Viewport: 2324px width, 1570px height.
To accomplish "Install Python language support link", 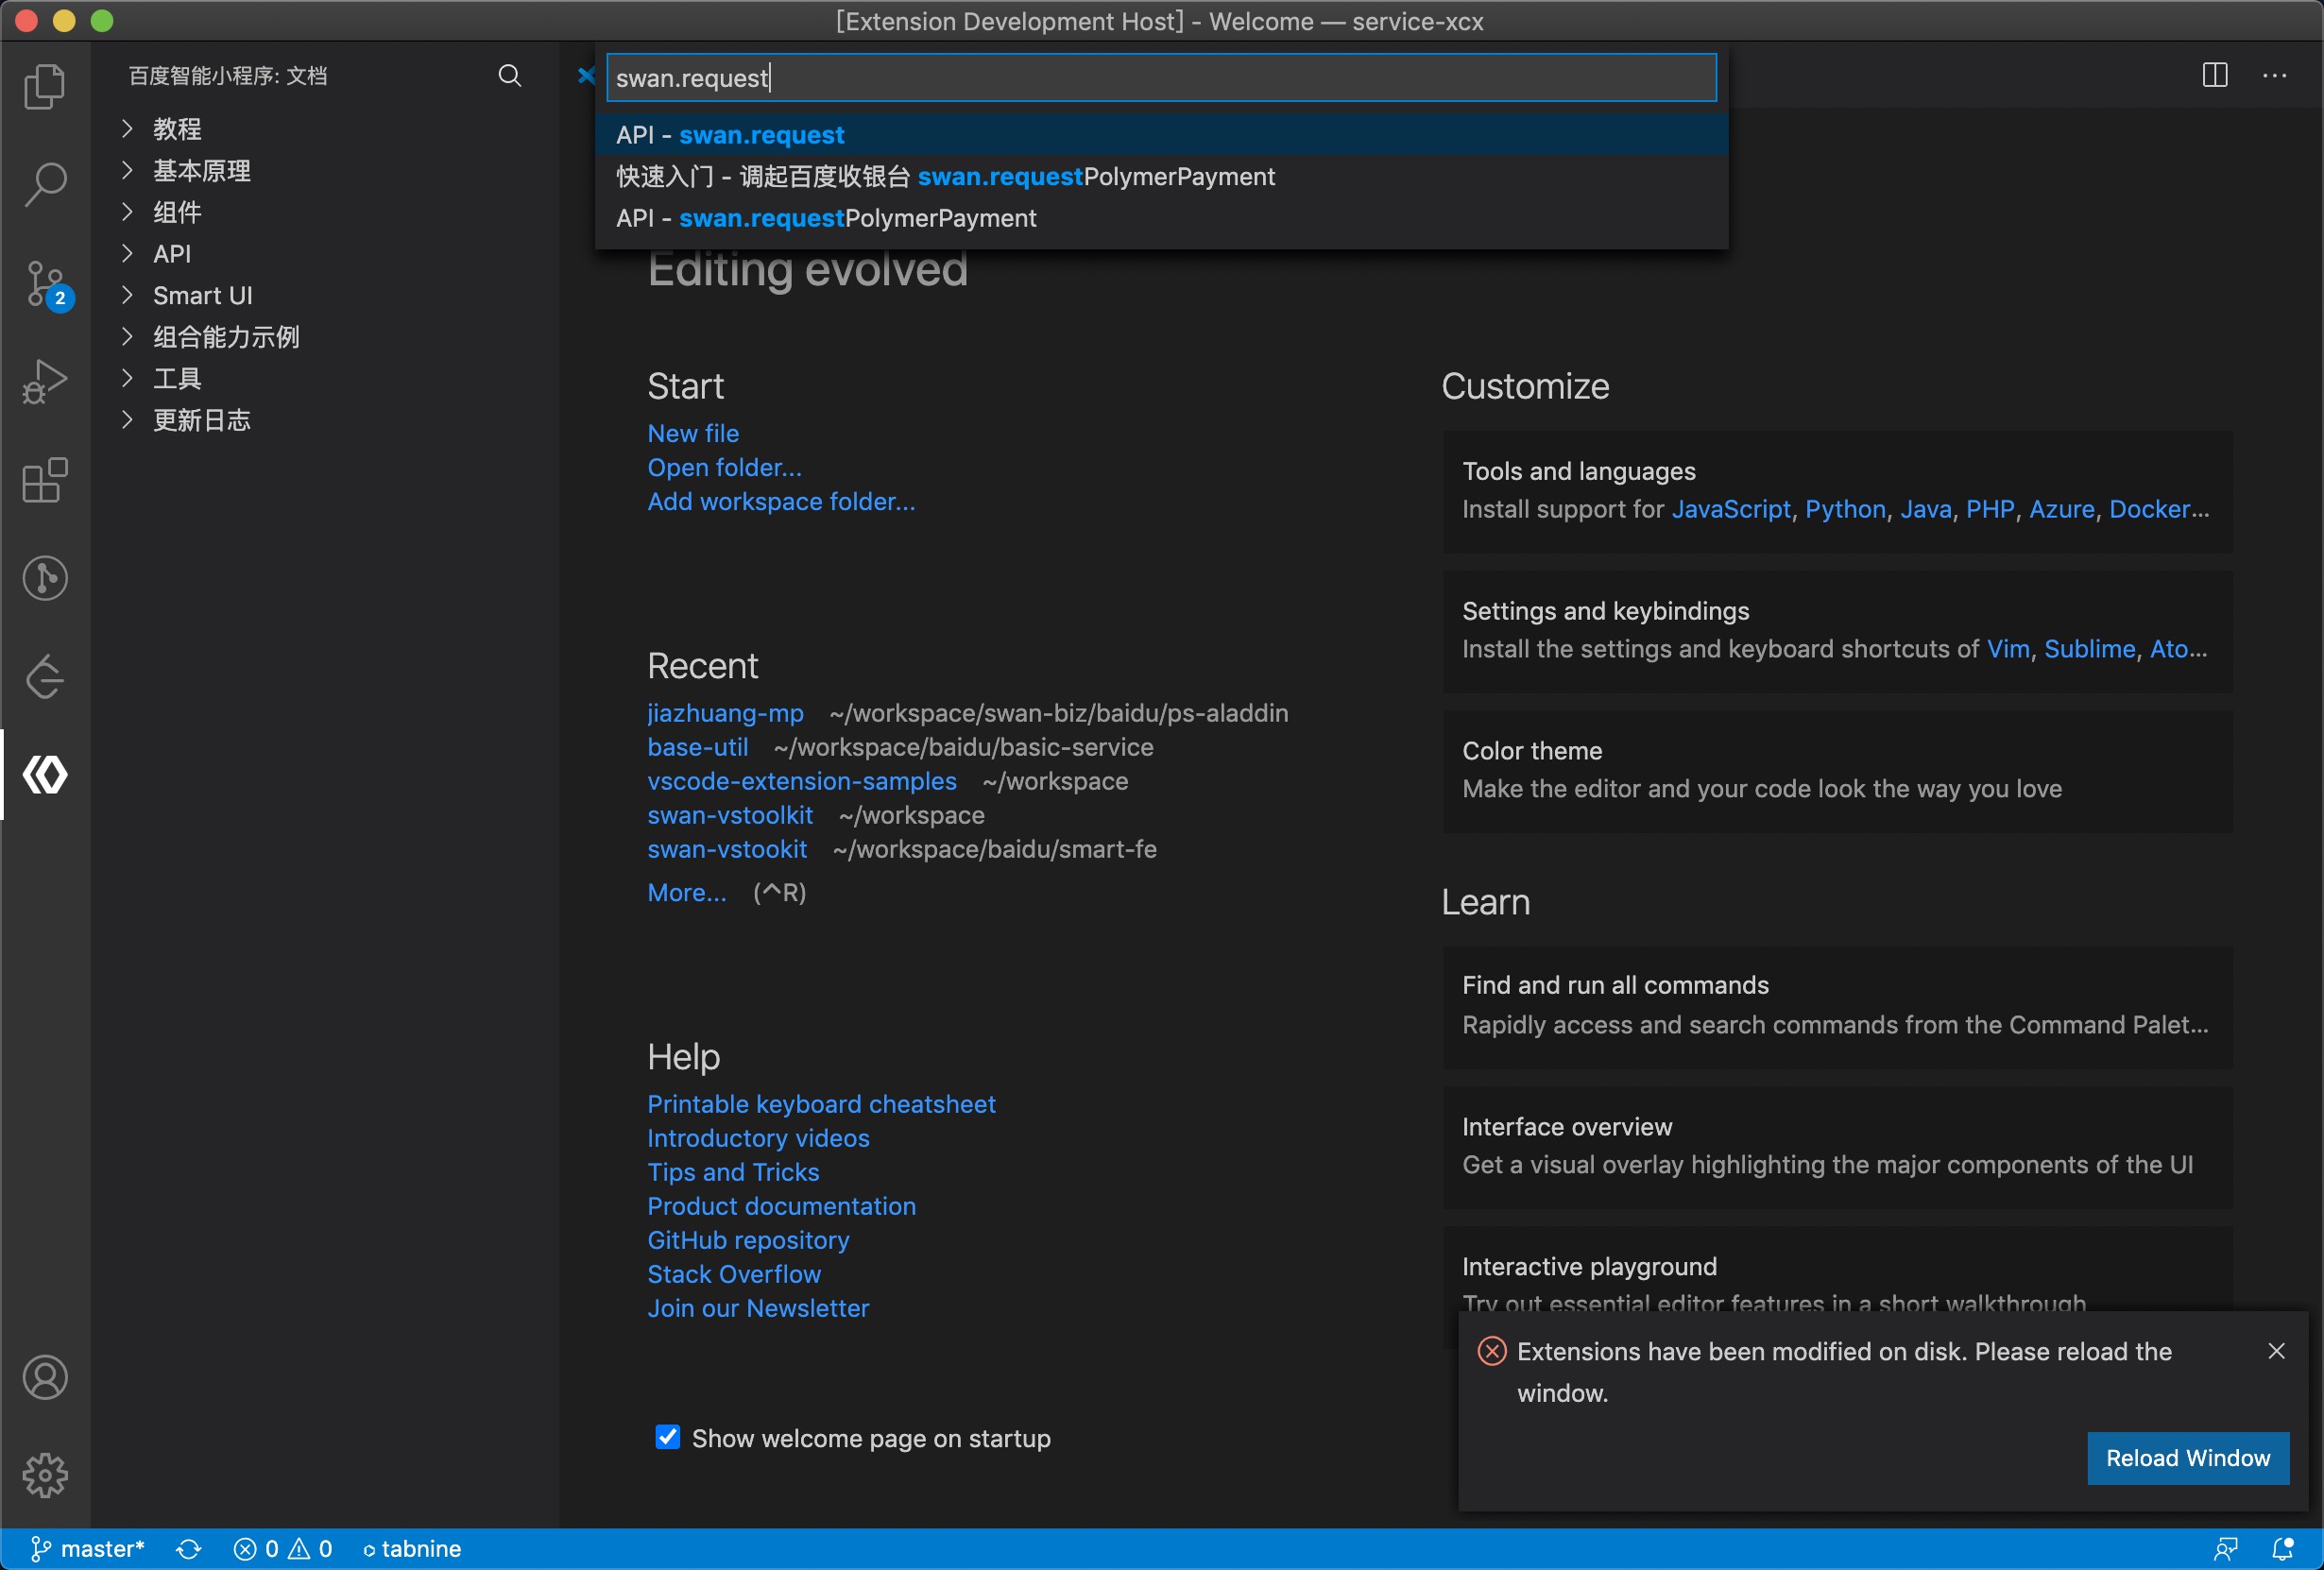I will (x=1845, y=509).
